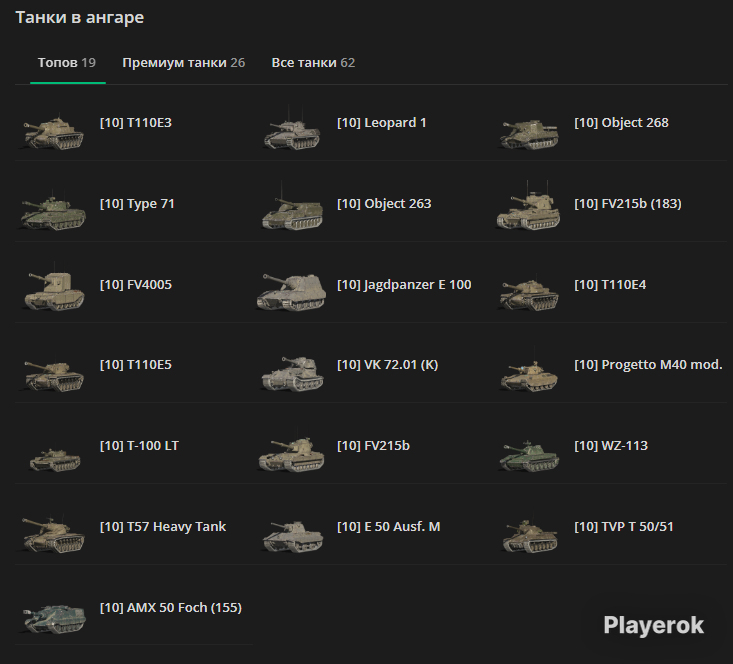Select the '[10] Object 268' label
This screenshot has width=733, height=664.
[621, 123]
